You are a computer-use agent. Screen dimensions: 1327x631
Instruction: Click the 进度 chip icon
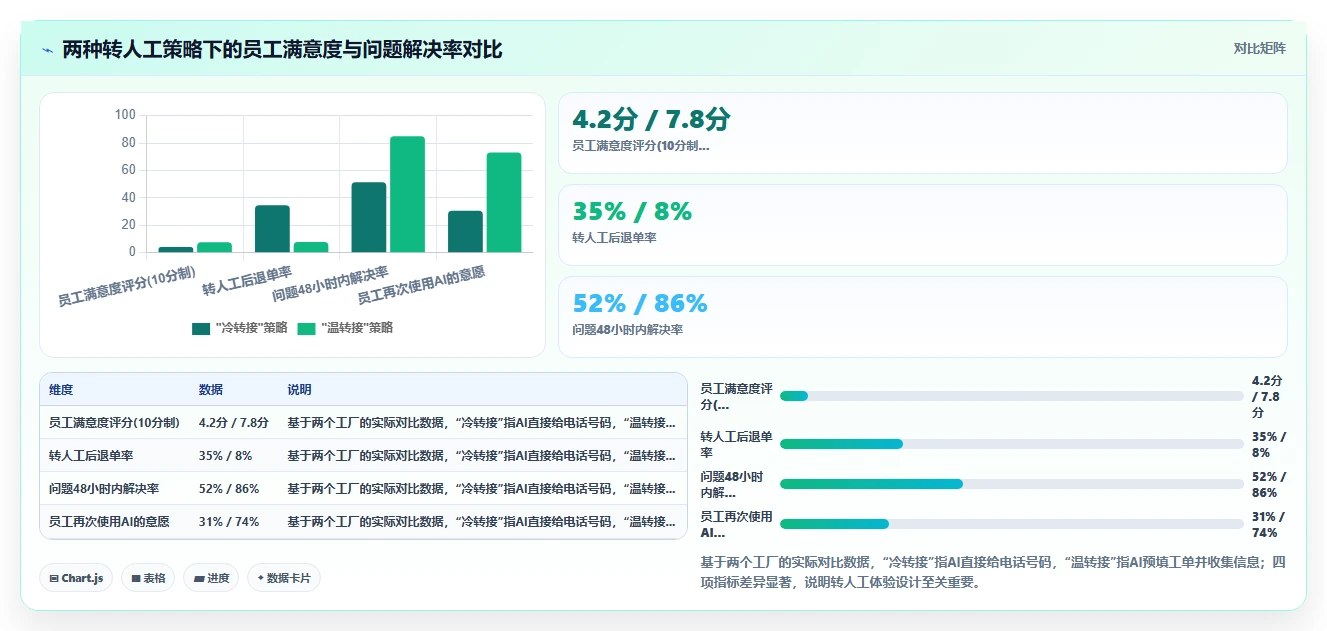(198, 578)
